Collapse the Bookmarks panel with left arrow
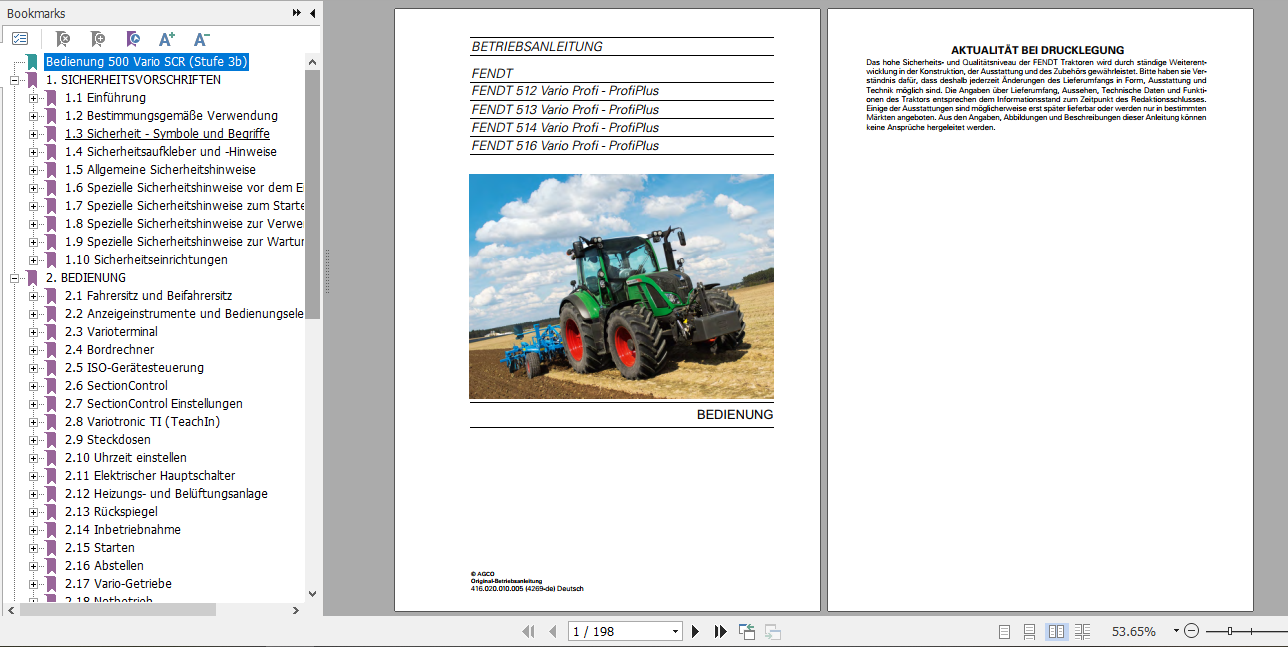1288x647 pixels. click(312, 13)
